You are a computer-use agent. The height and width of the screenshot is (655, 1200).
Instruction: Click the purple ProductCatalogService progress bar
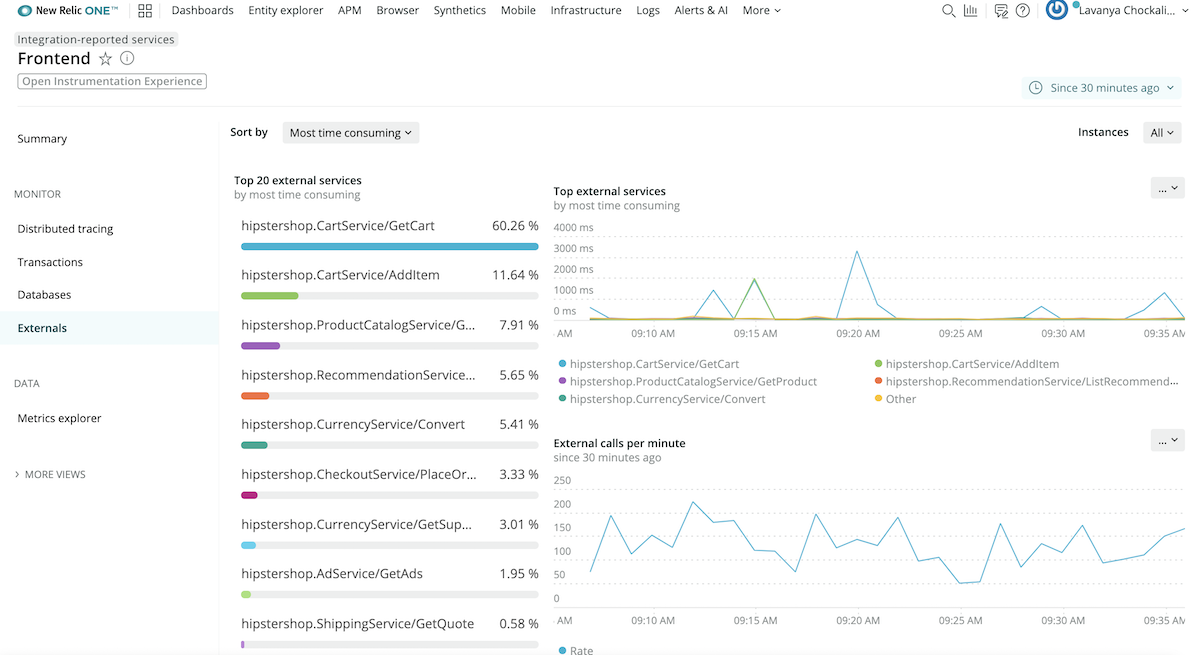(x=261, y=346)
